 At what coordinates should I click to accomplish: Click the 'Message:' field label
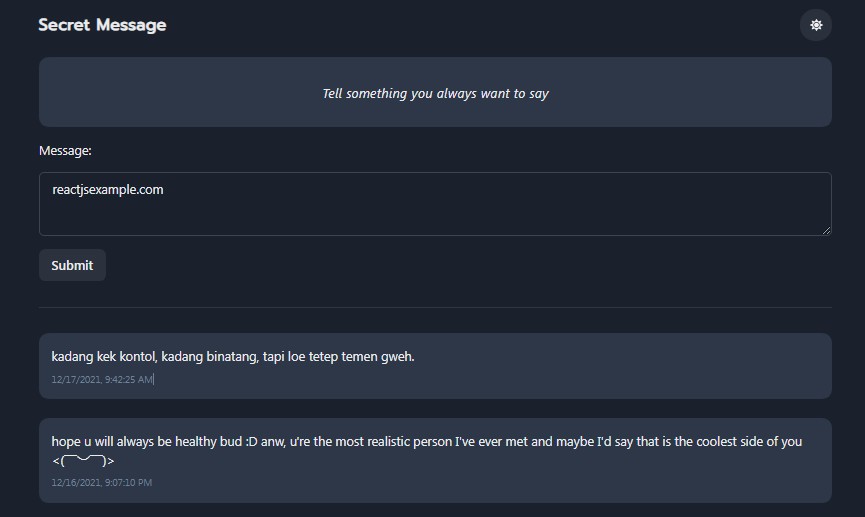65,150
